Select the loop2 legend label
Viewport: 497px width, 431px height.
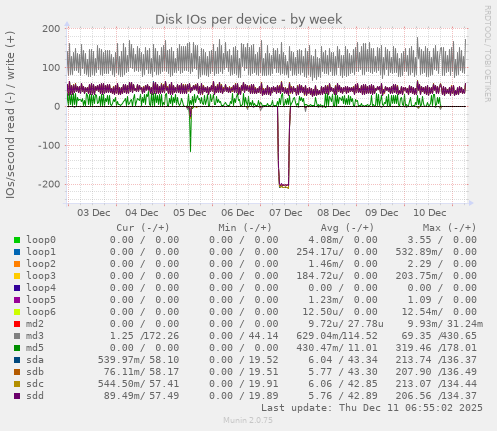tap(41, 264)
